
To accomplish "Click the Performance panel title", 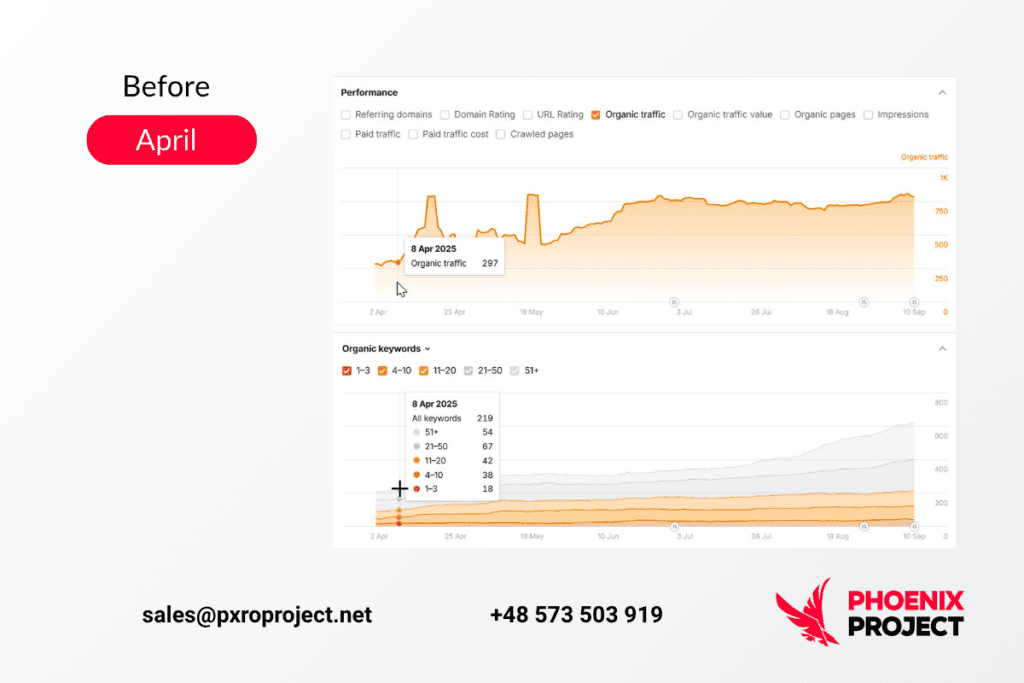I will pyautogui.click(x=369, y=93).
